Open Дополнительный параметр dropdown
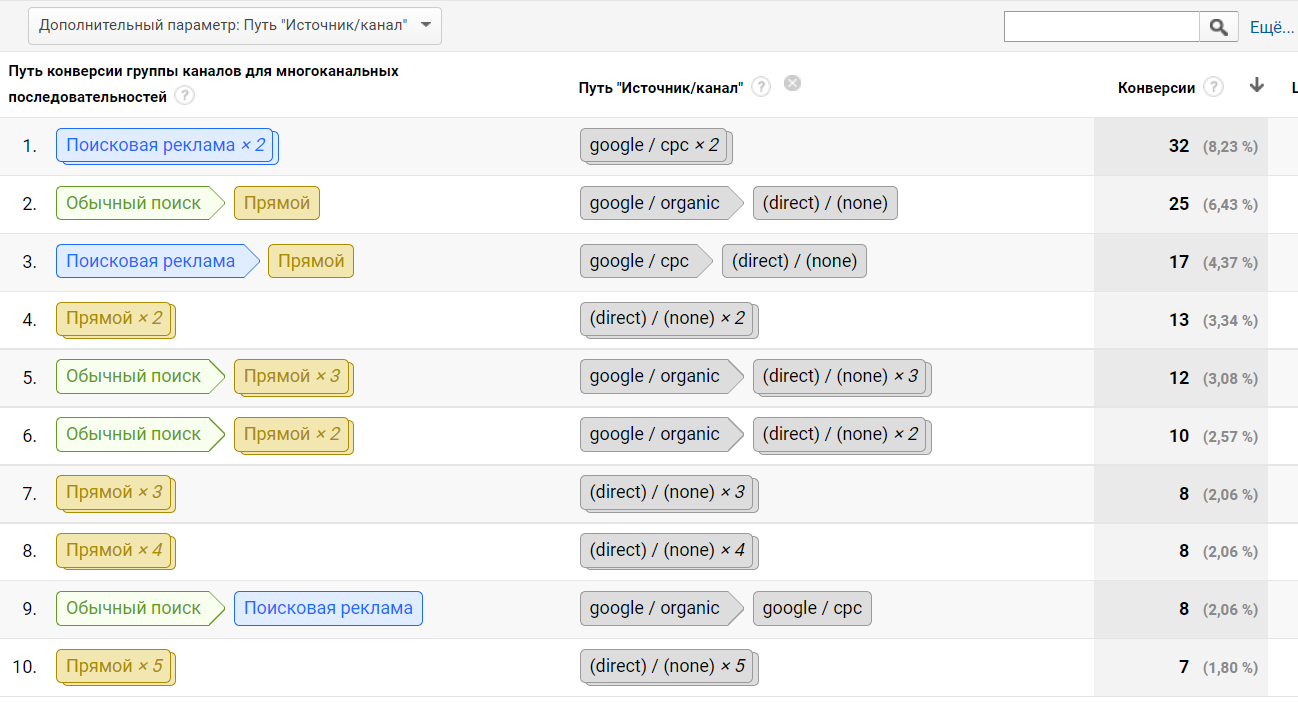The height and width of the screenshot is (704, 1298). (x=235, y=26)
